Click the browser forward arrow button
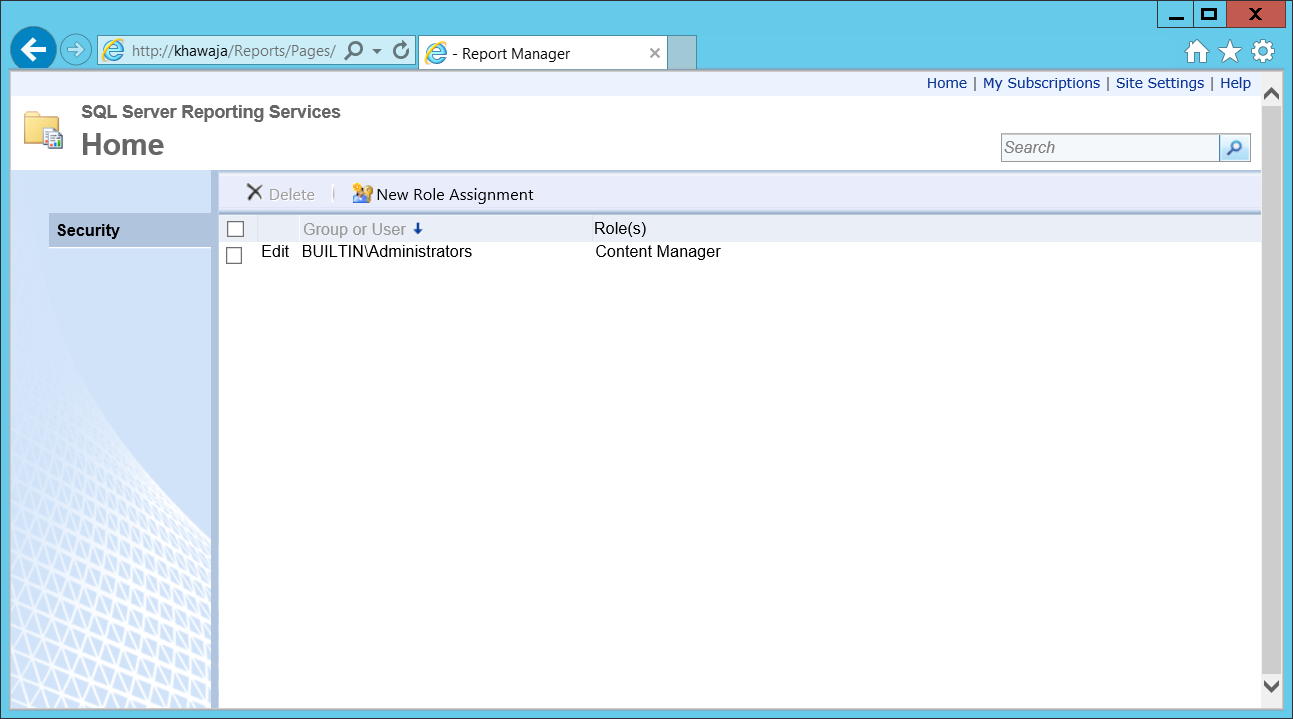1293x719 pixels. (76, 50)
